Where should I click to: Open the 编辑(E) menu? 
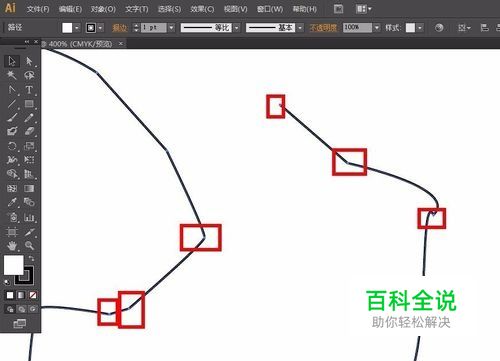[x=70, y=9]
